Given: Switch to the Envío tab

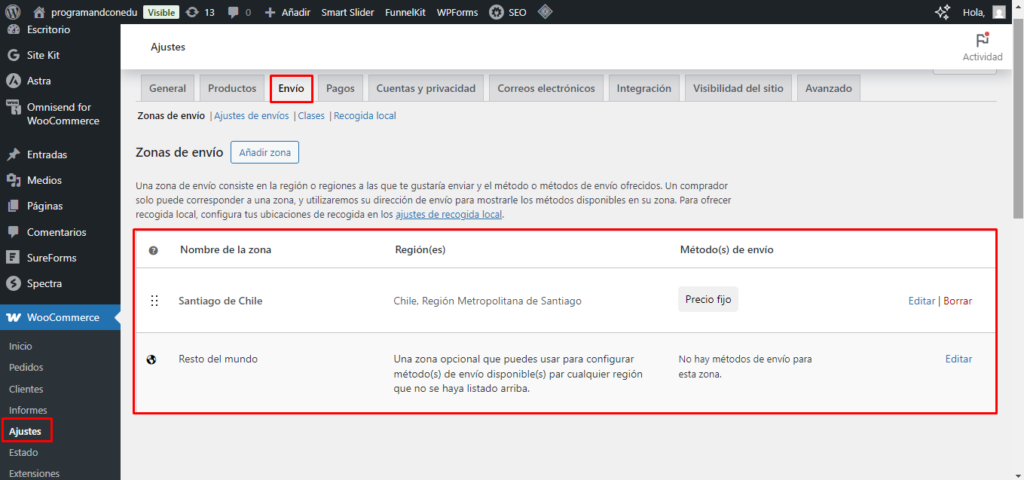Looking at the screenshot, I should click(x=291, y=88).
